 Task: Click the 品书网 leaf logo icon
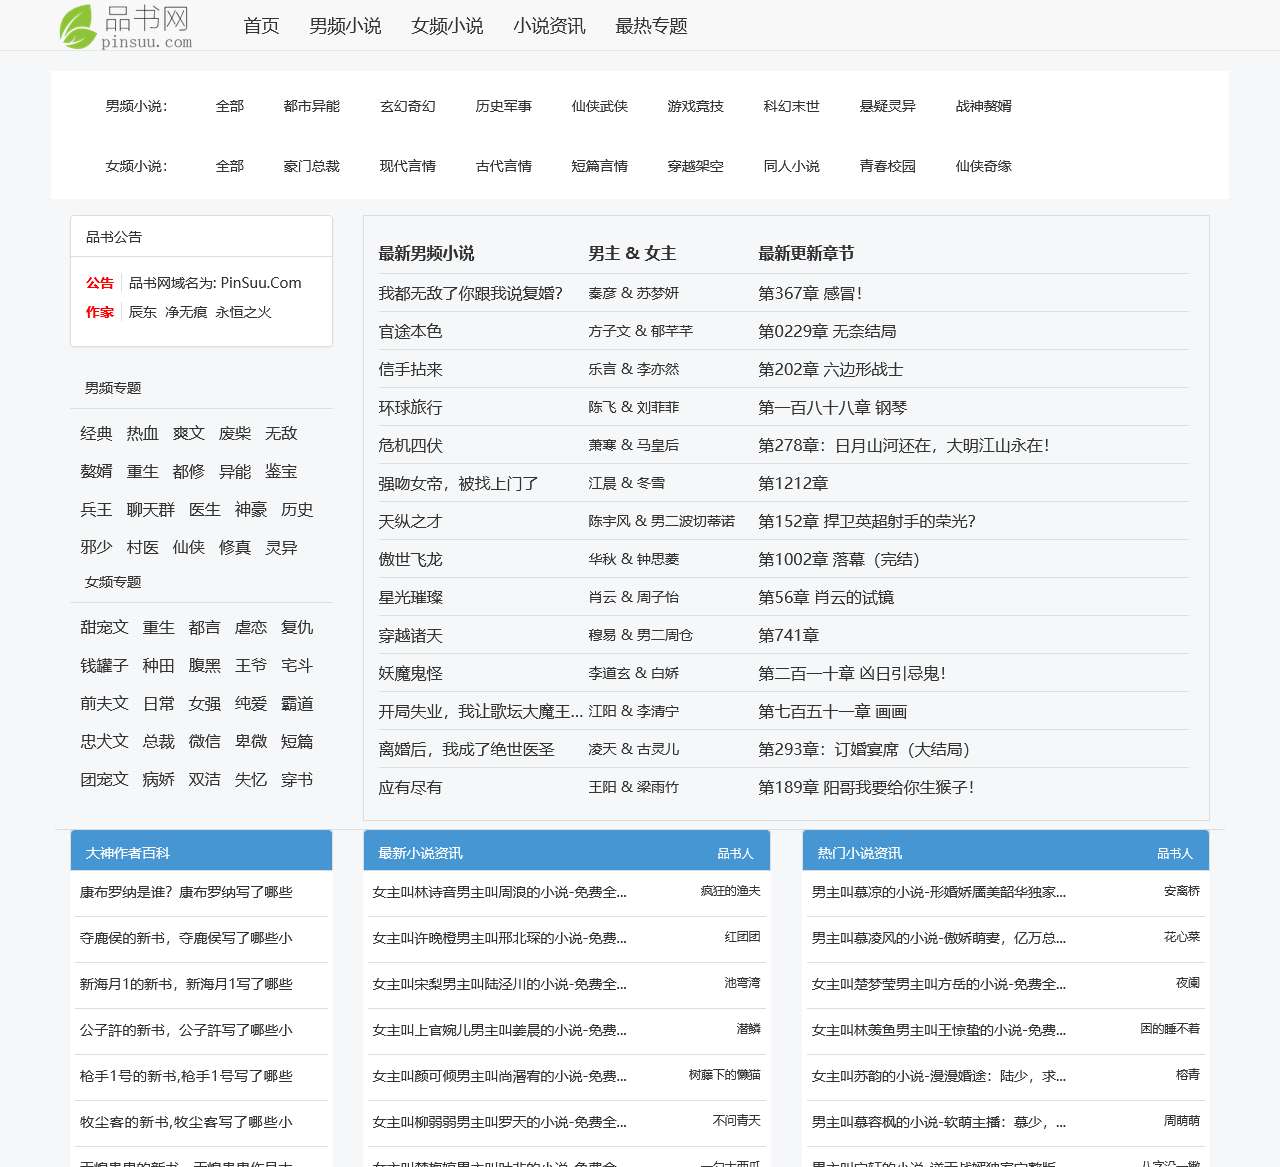(x=78, y=25)
